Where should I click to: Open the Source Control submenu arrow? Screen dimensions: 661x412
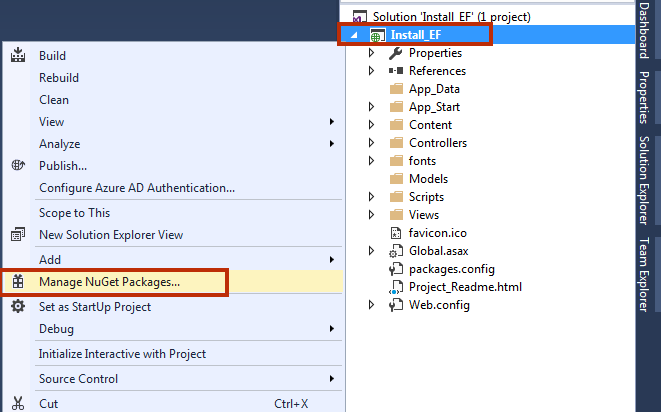pos(332,379)
